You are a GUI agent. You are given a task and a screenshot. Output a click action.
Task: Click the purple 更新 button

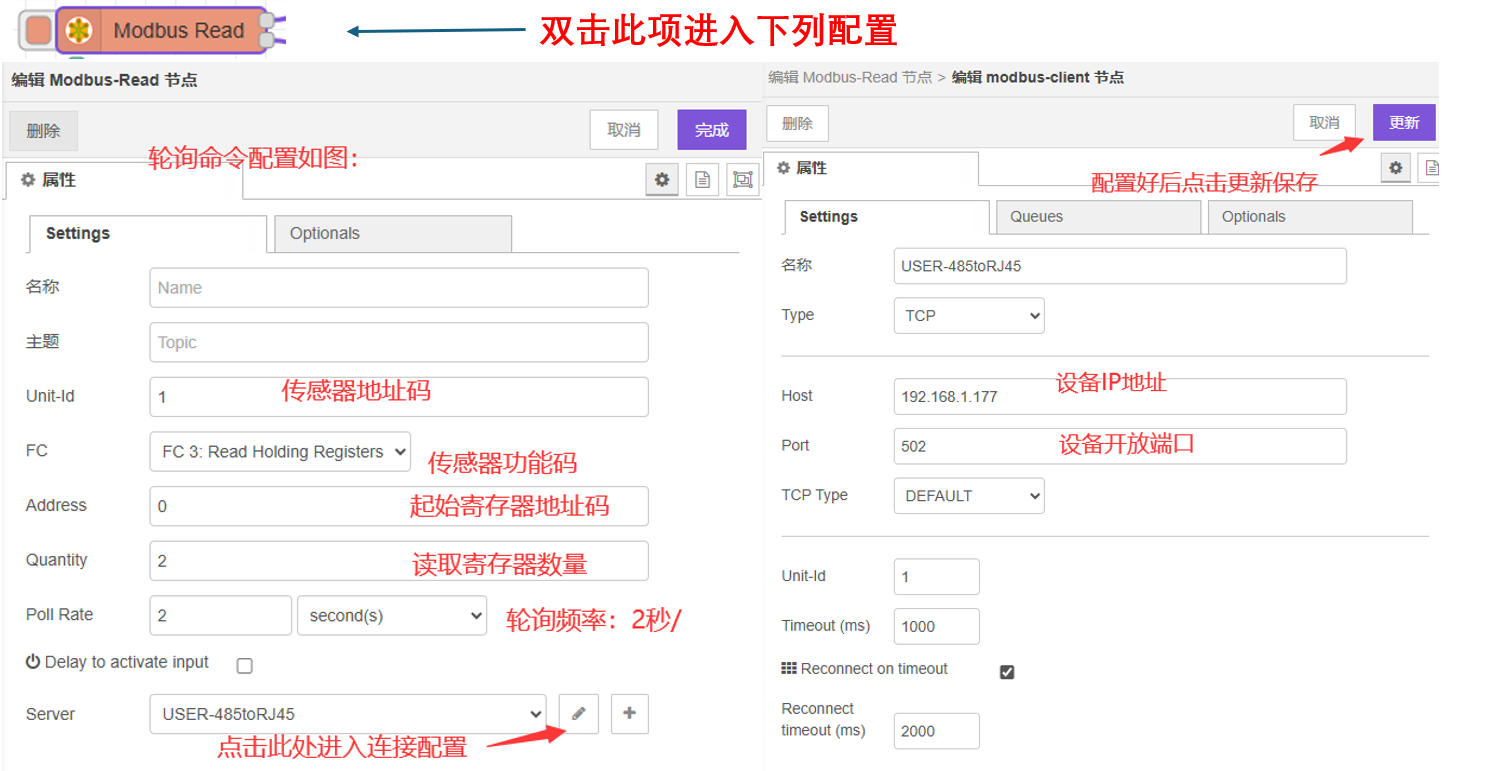[1403, 123]
